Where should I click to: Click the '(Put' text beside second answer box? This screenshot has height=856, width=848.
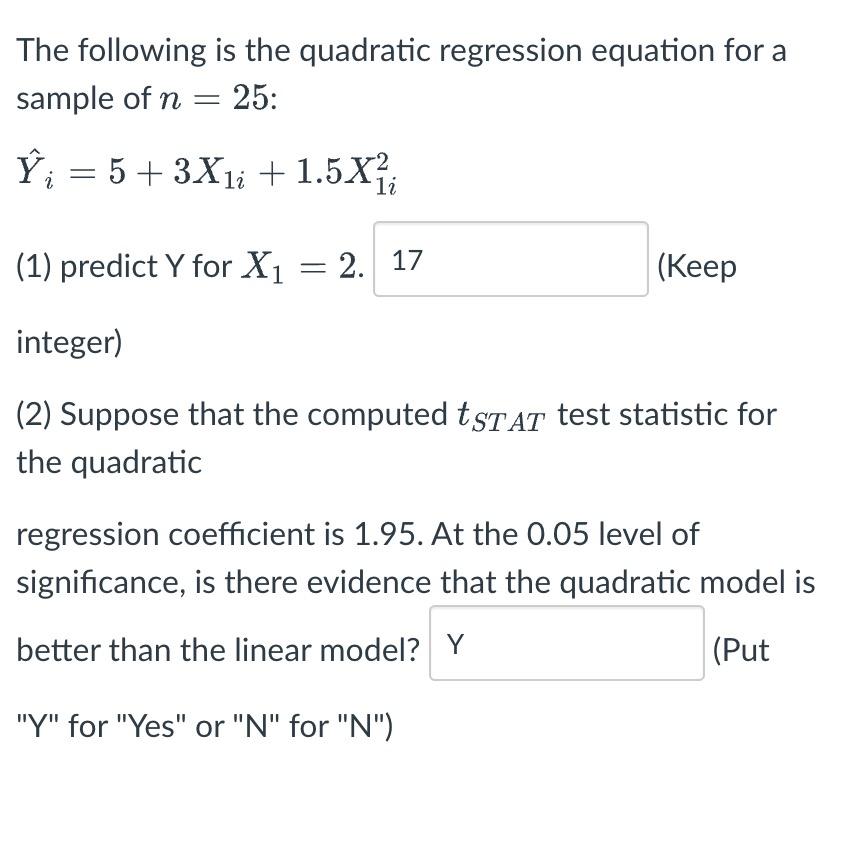coord(739,650)
